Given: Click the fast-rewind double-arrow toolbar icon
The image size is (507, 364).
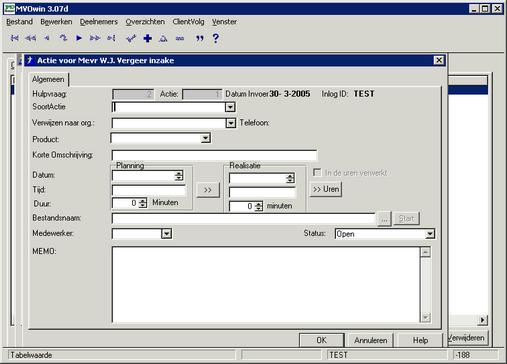Looking at the screenshot, I should pyautogui.click(x=31, y=38).
